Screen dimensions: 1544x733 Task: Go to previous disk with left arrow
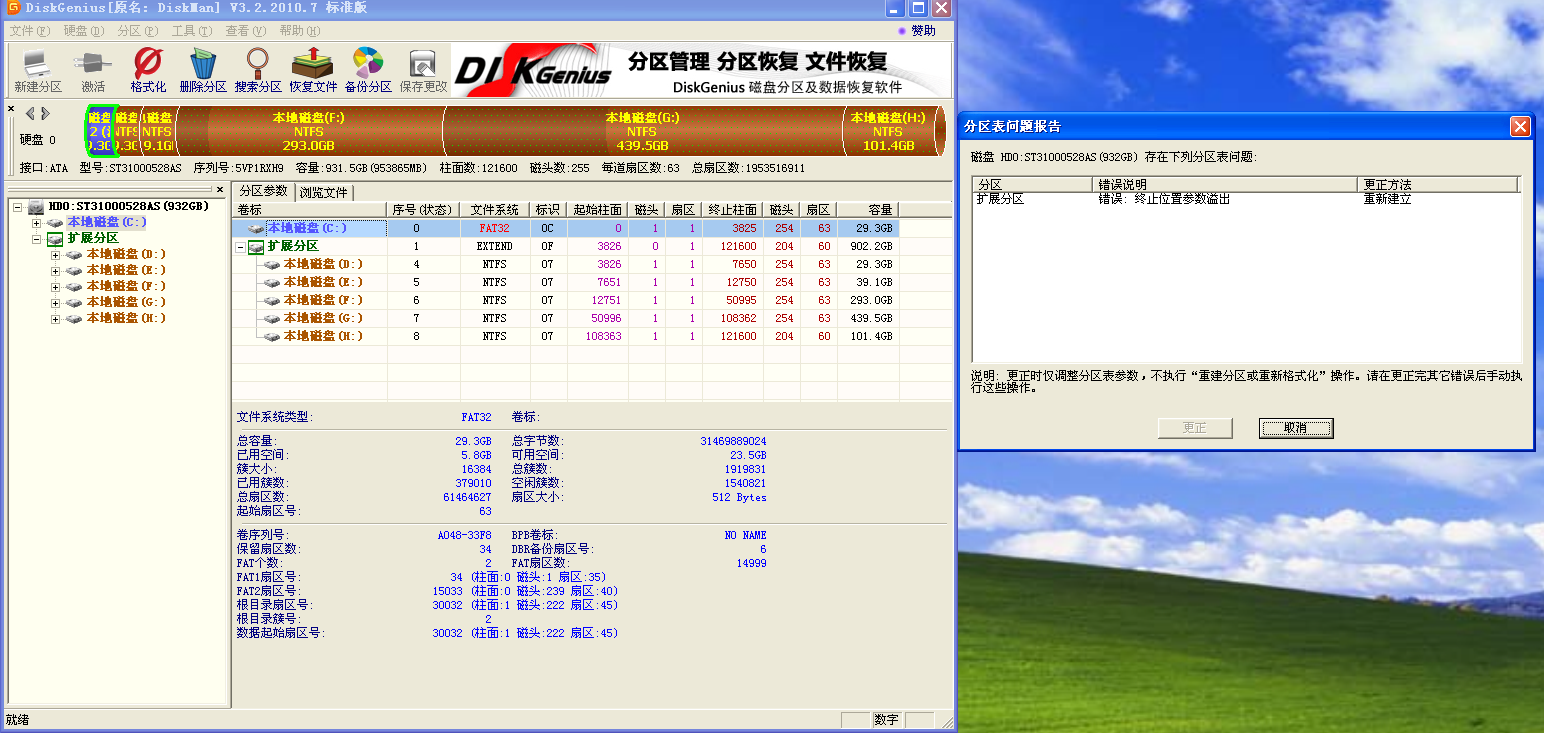30,113
